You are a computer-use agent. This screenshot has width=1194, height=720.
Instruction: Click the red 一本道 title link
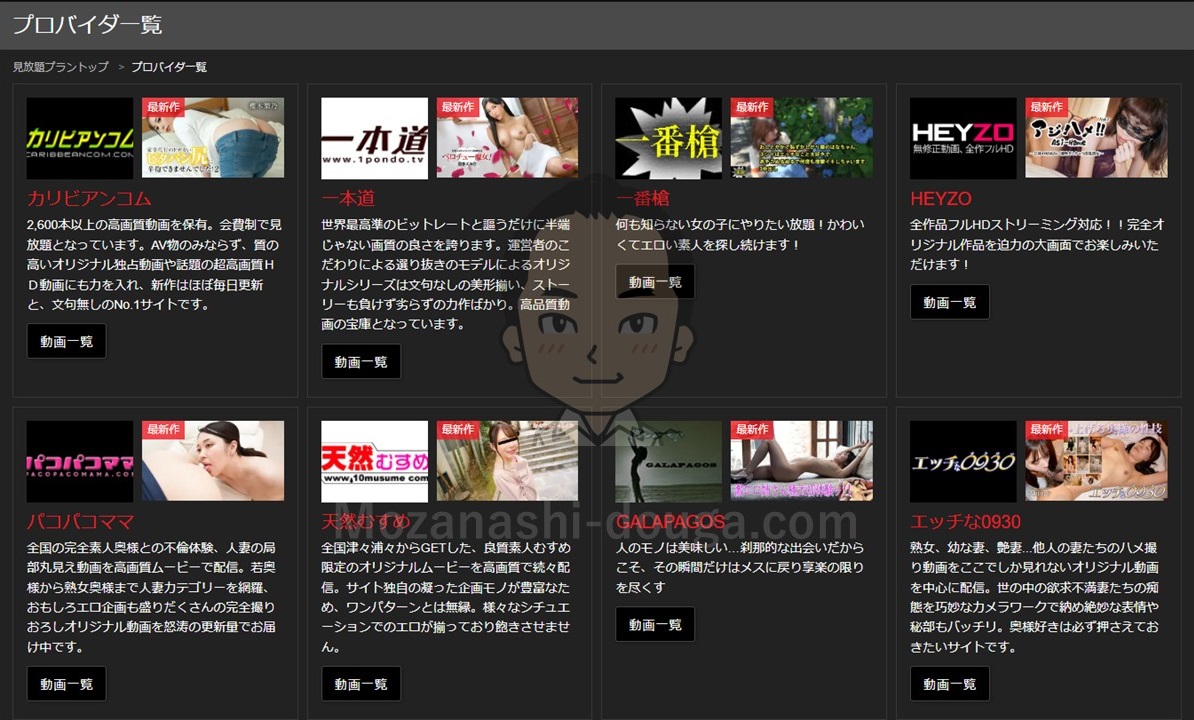pos(348,199)
